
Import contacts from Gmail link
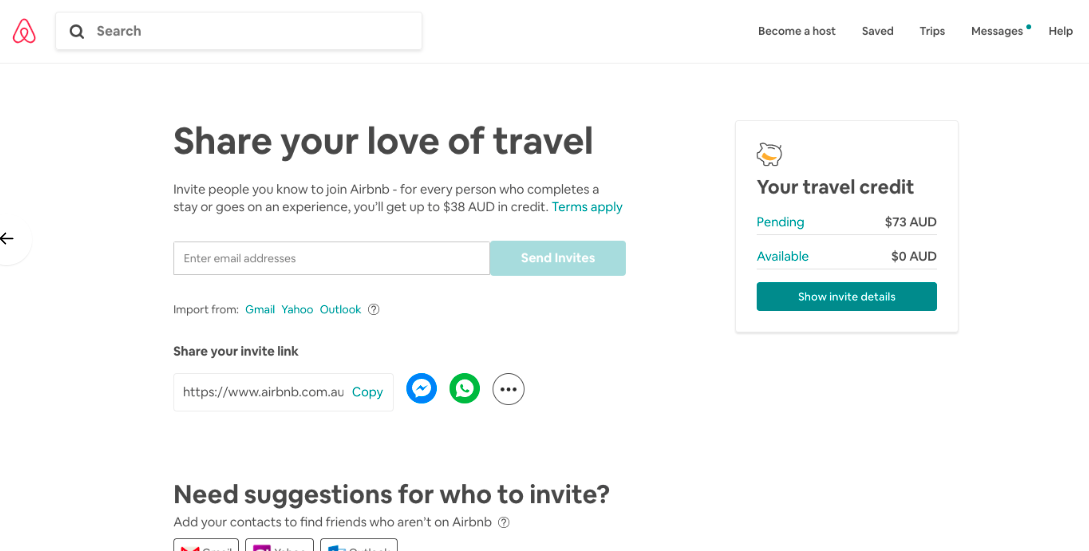point(260,309)
